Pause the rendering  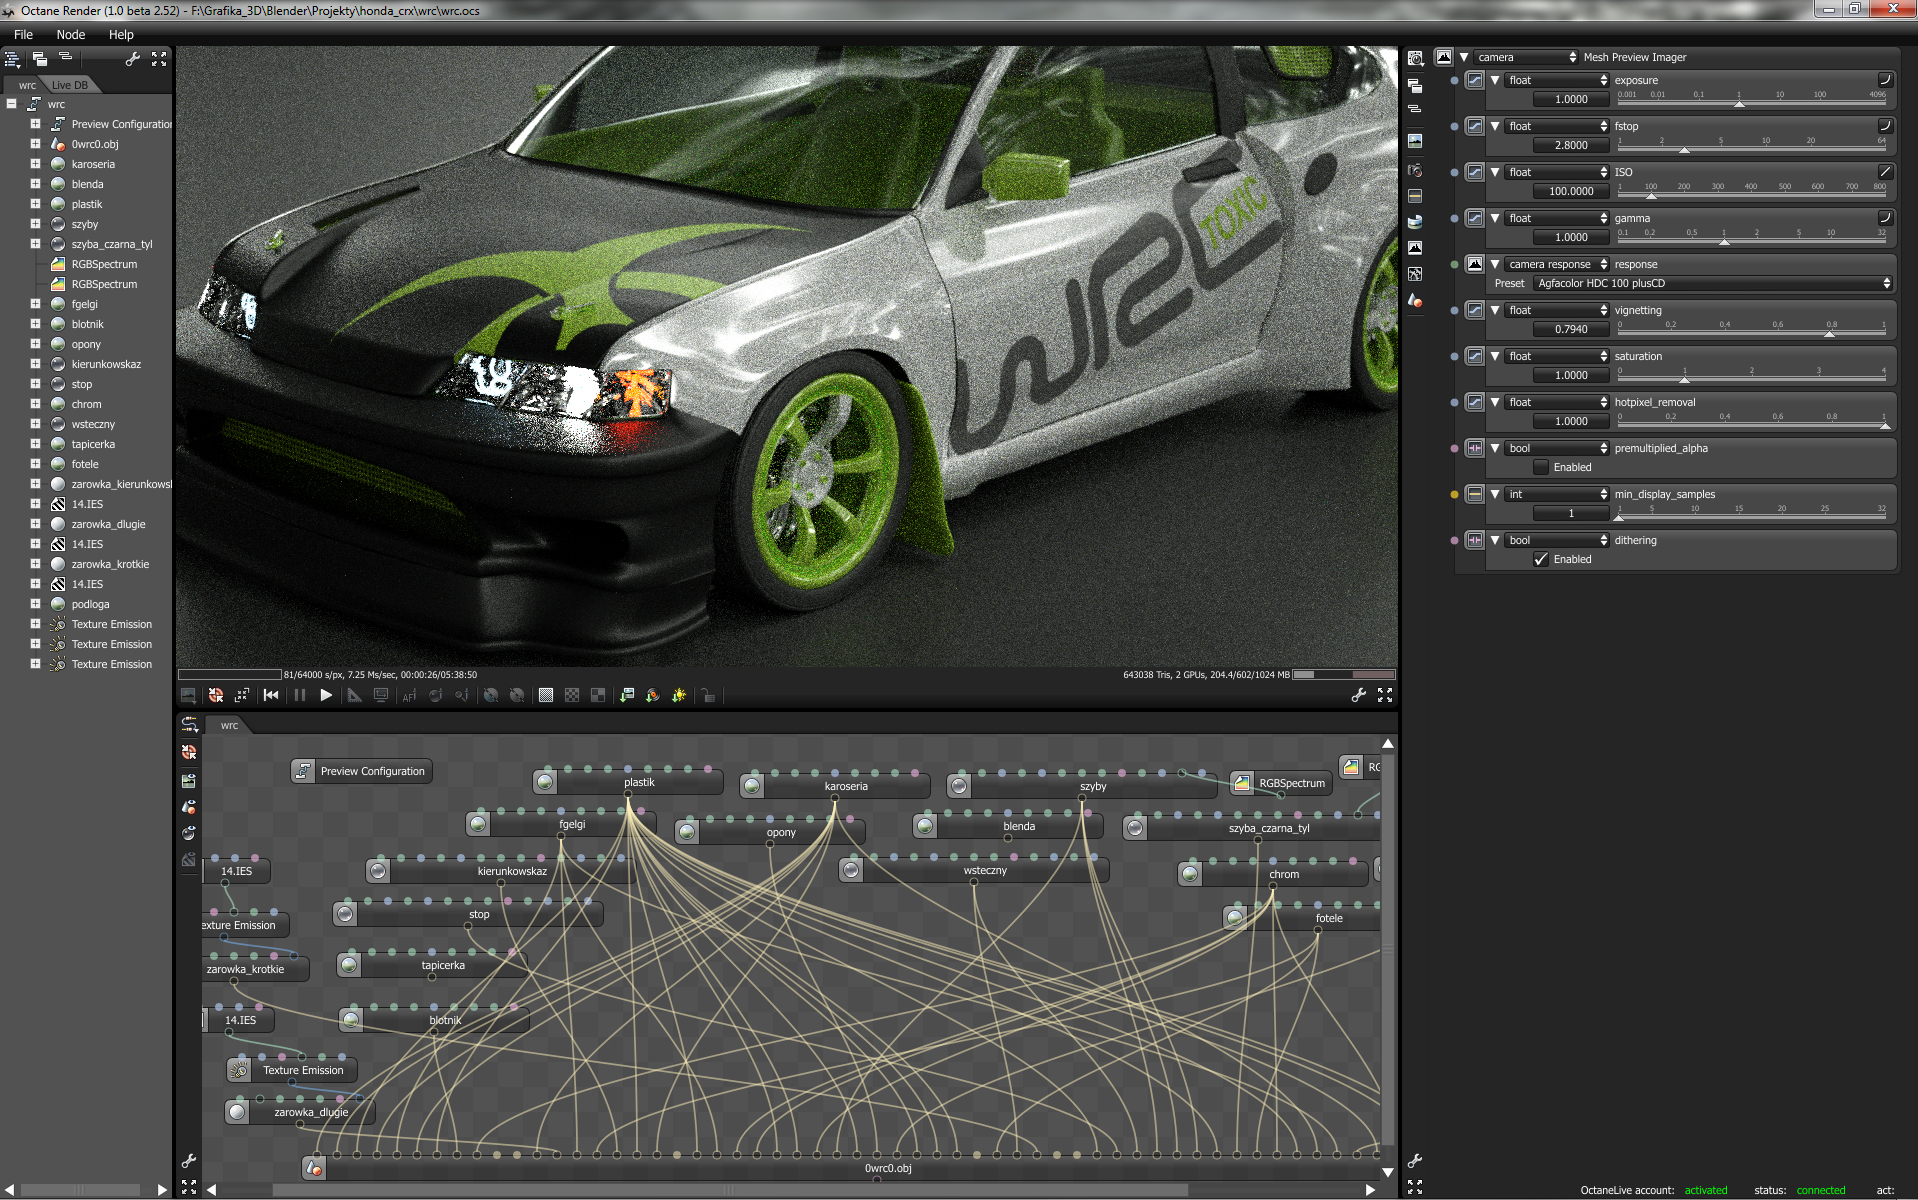299,696
